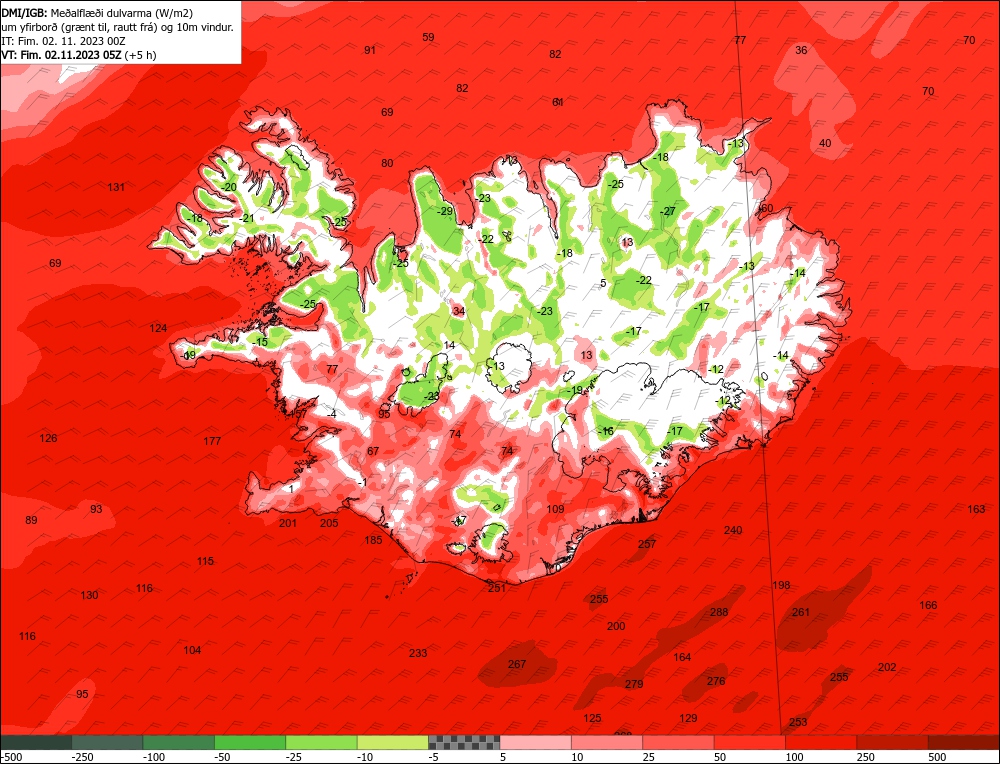Screen dimensions: 1000x764
Task: Click the legend swatch between 25 and 50
Action: (679, 742)
